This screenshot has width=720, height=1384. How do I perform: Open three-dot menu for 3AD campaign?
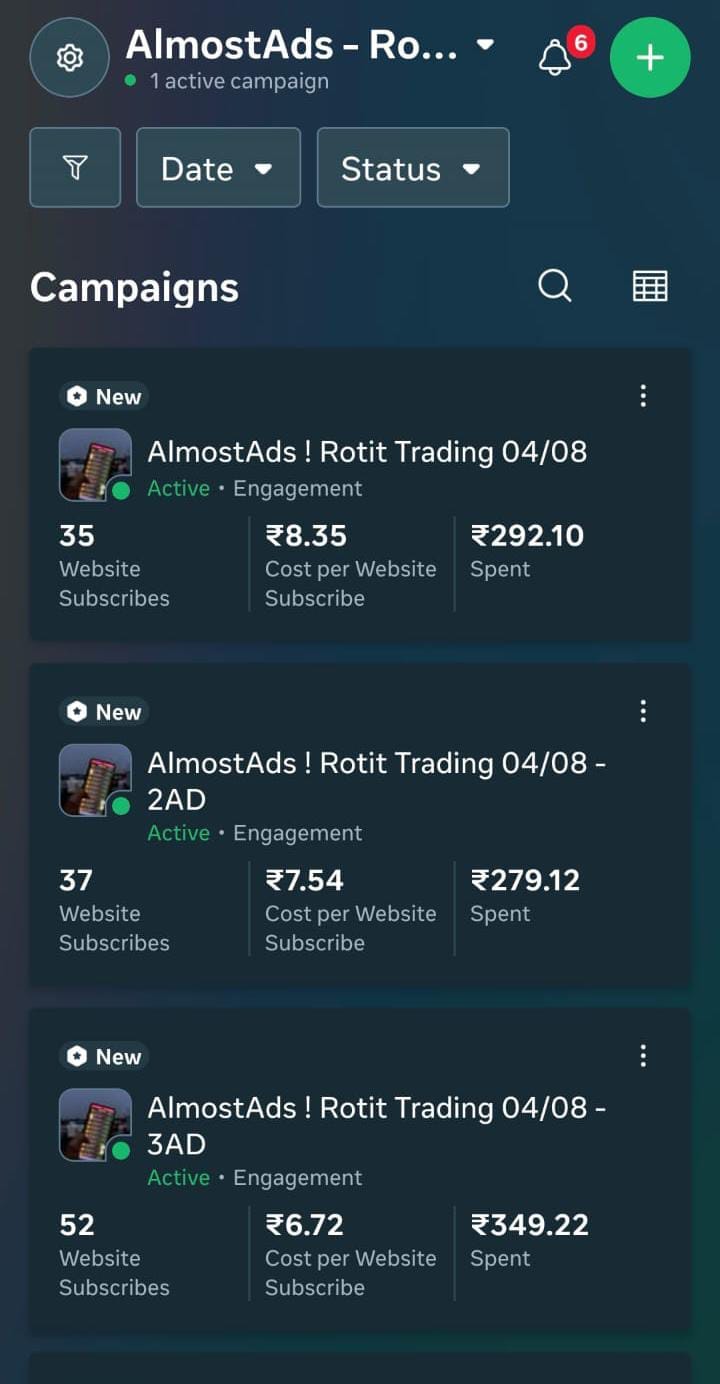click(643, 1056)
